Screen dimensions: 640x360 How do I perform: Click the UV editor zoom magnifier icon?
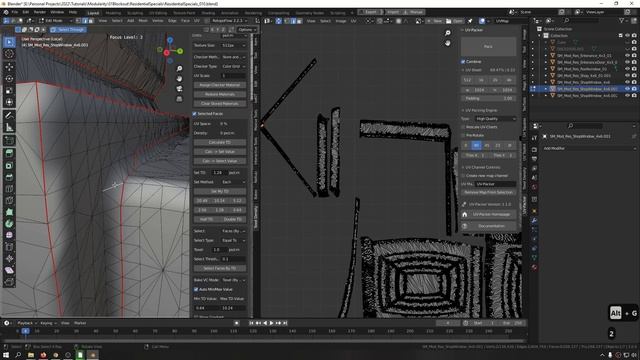tap(448, 33)
